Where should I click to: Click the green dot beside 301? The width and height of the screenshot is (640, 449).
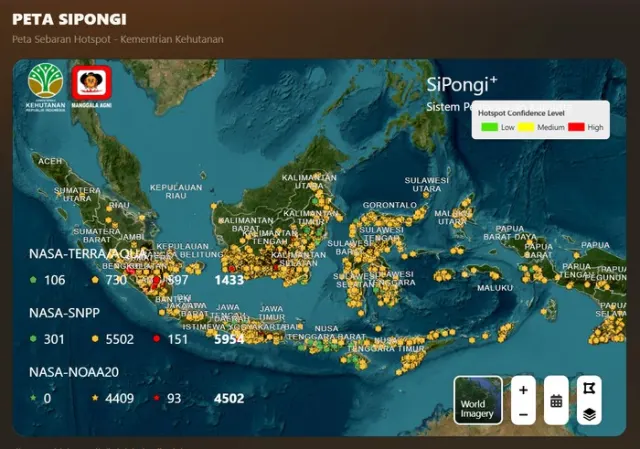click(x=33, y=338)
